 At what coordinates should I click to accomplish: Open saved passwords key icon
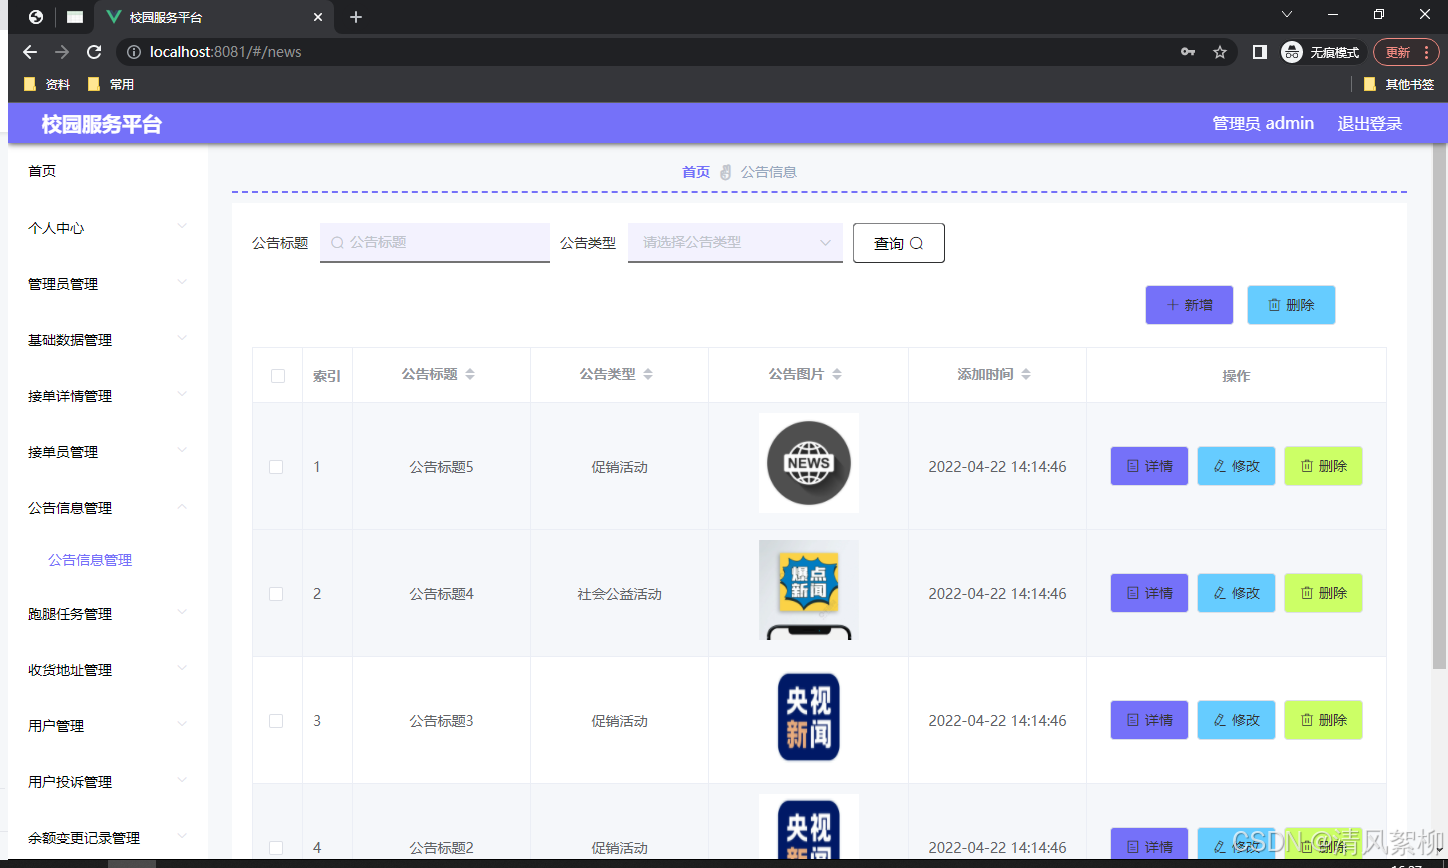click(x=1188, y=52)
